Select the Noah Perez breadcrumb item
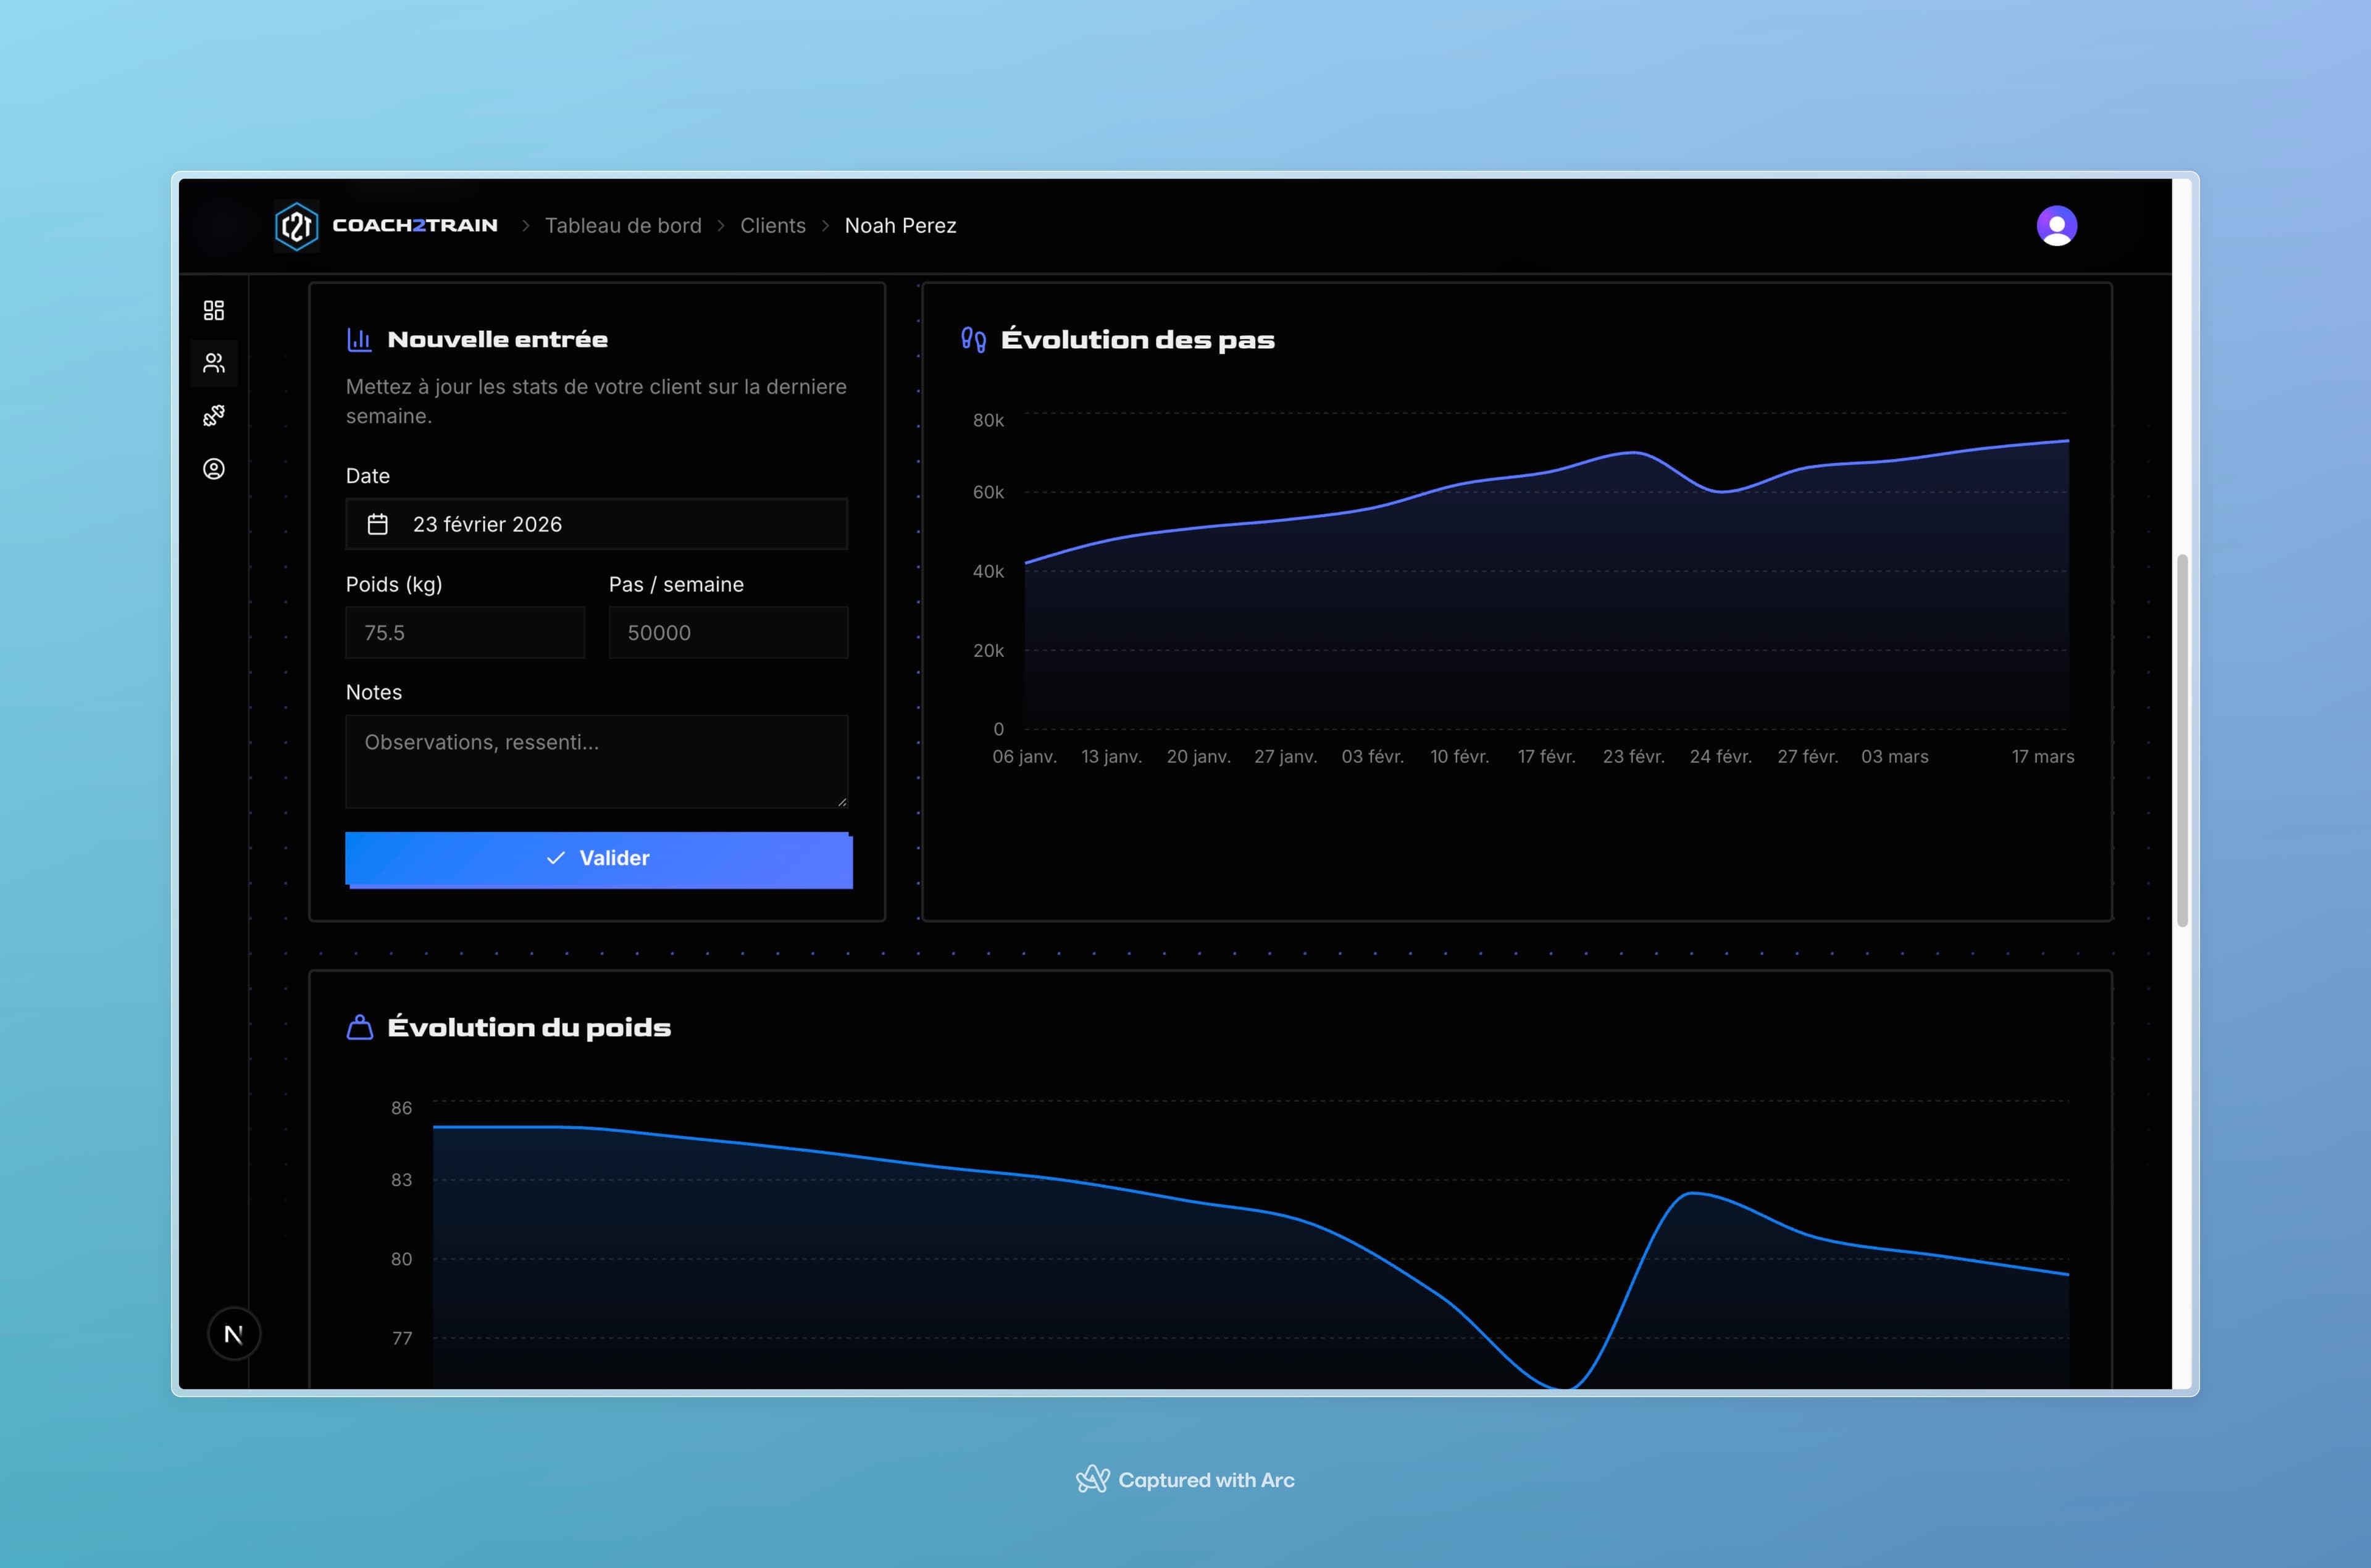The width and height of the screenshot is (2371, 1568). pyautogui.click(x=900, y=226)
